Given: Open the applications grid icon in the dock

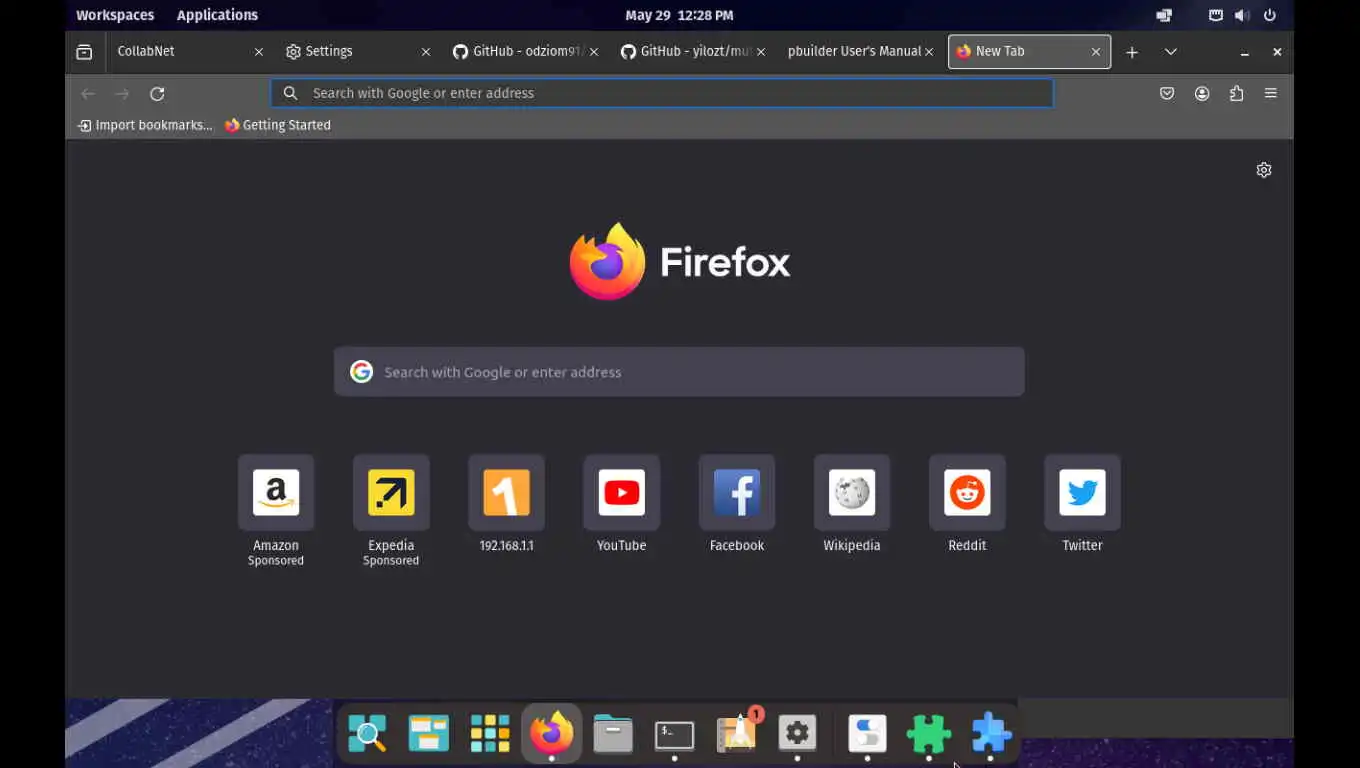Looking at the screenshot, I should 490,734.
